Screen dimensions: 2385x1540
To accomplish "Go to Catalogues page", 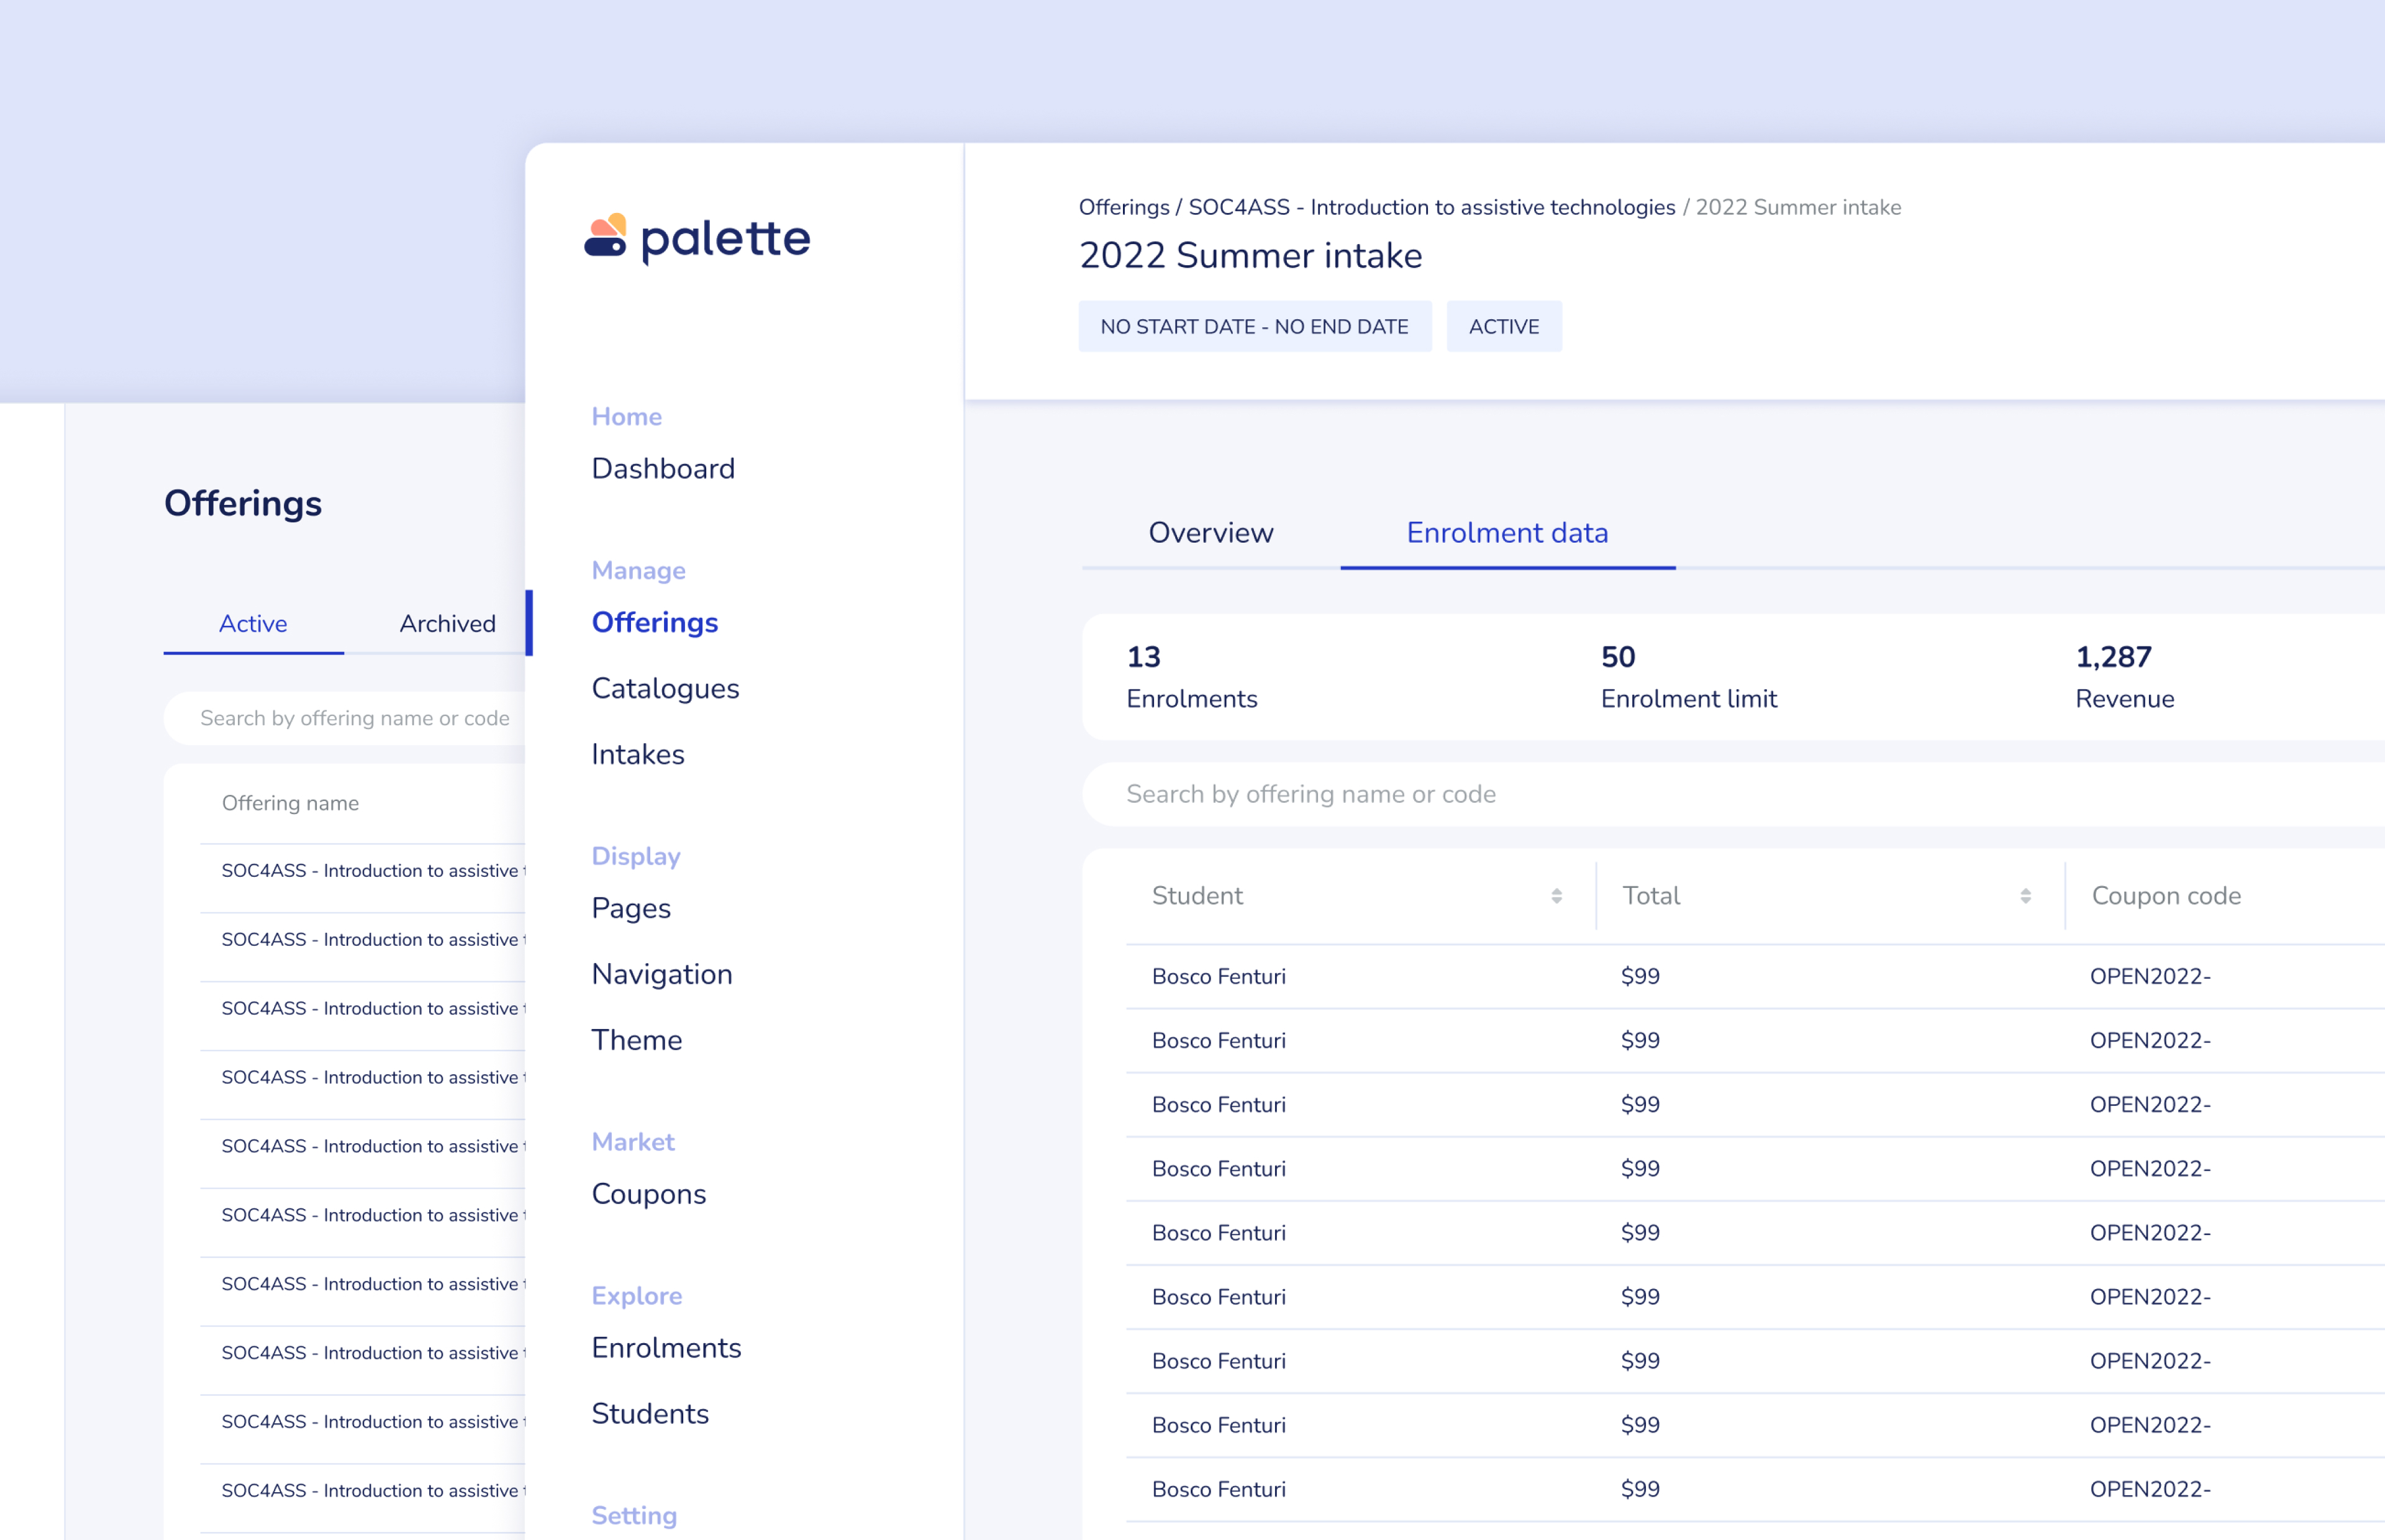I will click(665, 688).
